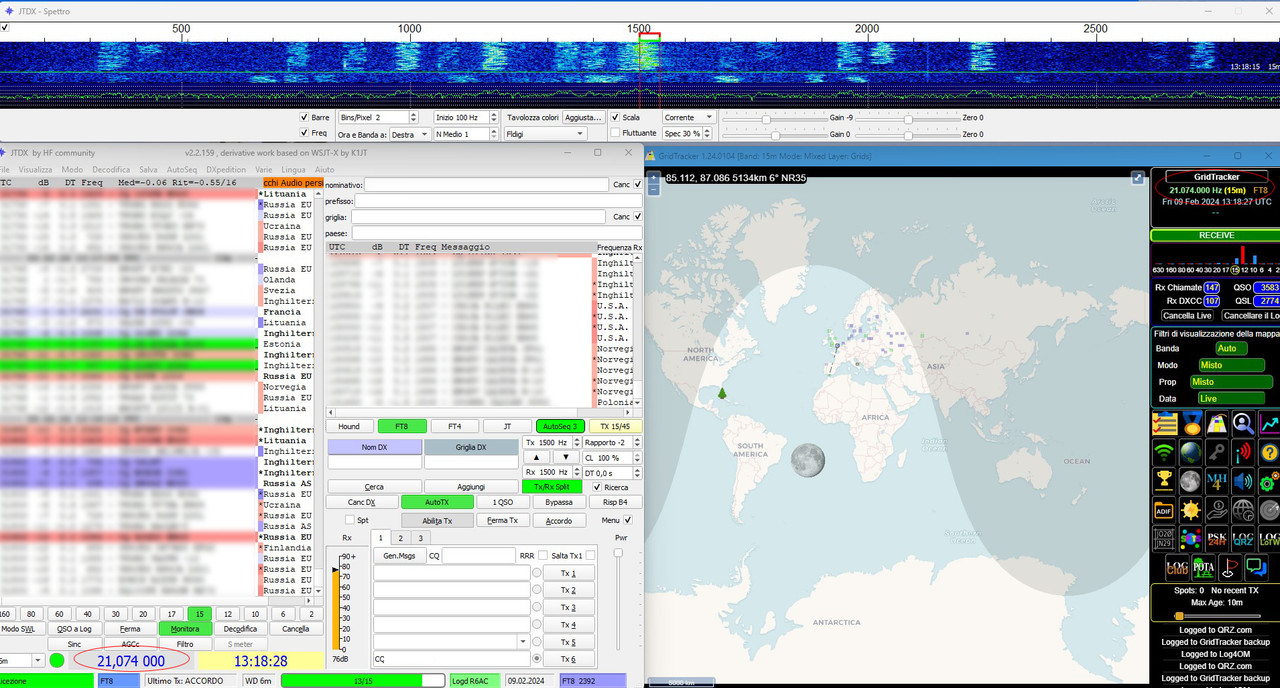The image size is (1280, 688).
Task: Open GridTracker help question mark icon
Action: tap(1269, 453)
